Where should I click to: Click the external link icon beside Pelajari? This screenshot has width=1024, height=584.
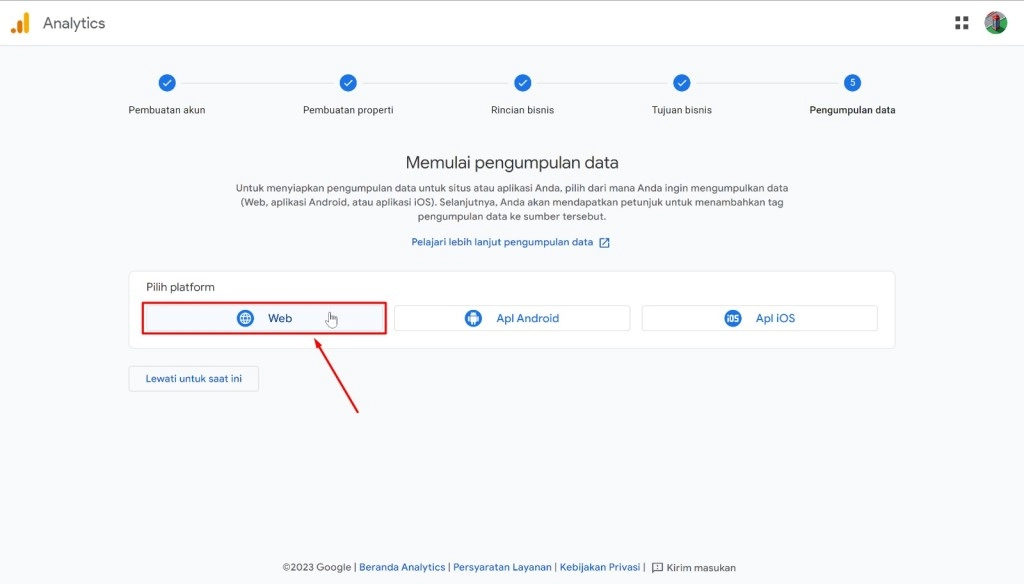(604, 242)
